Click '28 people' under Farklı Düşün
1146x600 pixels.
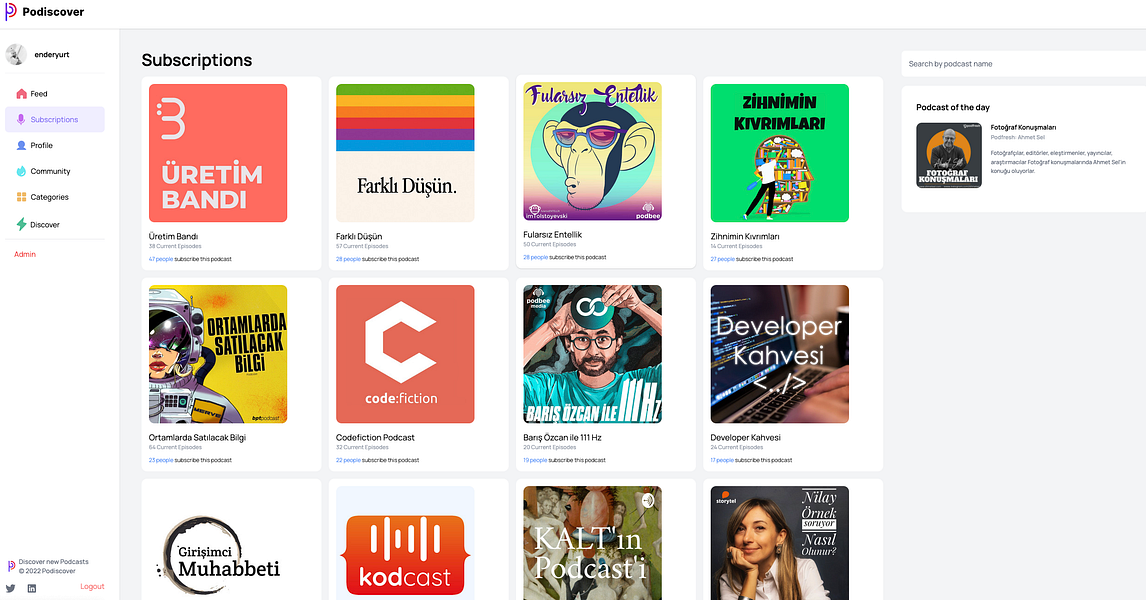pyautogui.click(x=348, y=259)
